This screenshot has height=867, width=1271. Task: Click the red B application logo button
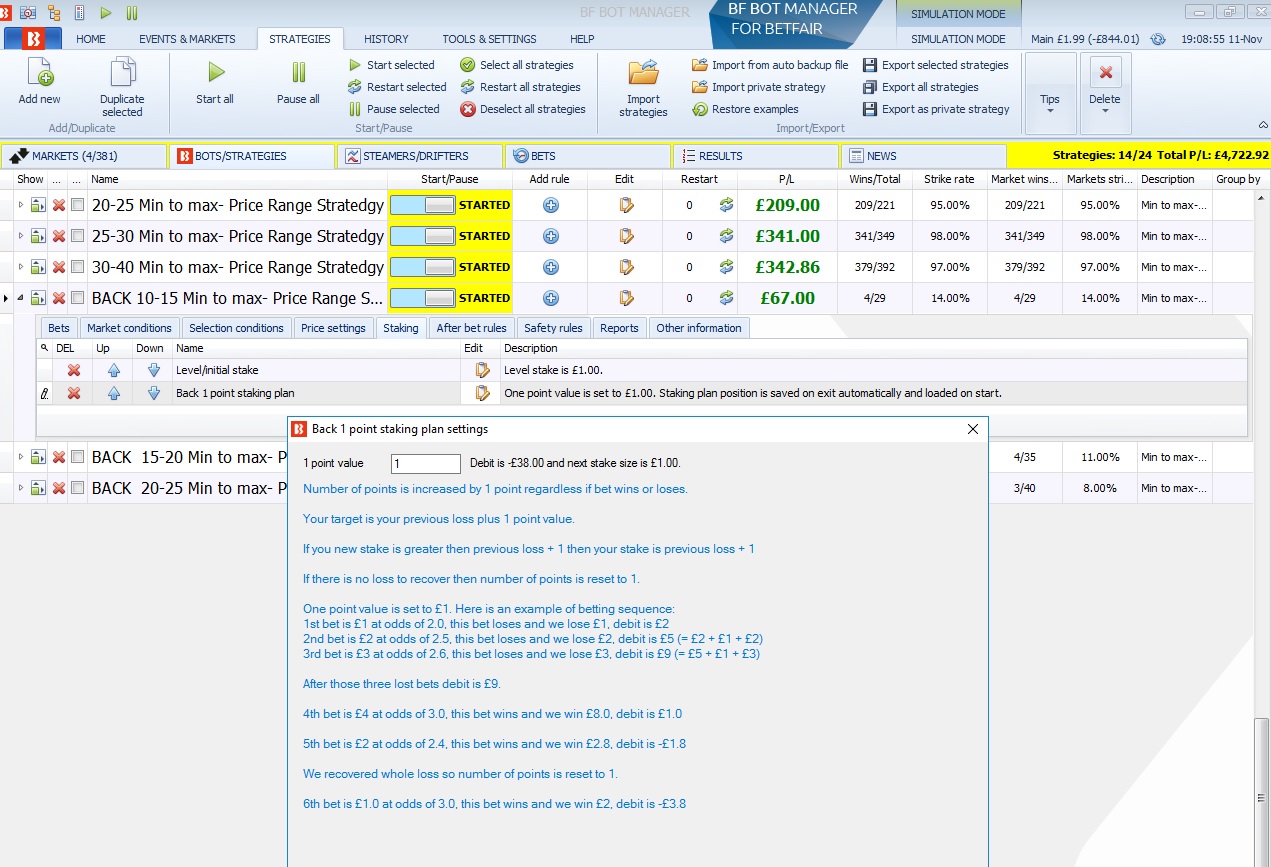pyautogui.click(x=33, y=39)
